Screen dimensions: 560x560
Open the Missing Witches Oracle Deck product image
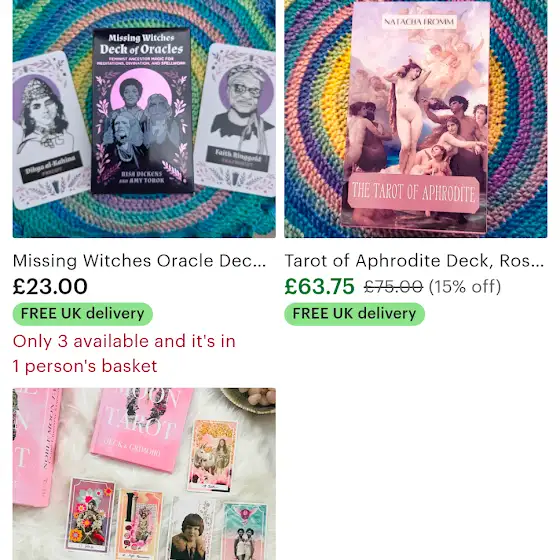(144, 119)
